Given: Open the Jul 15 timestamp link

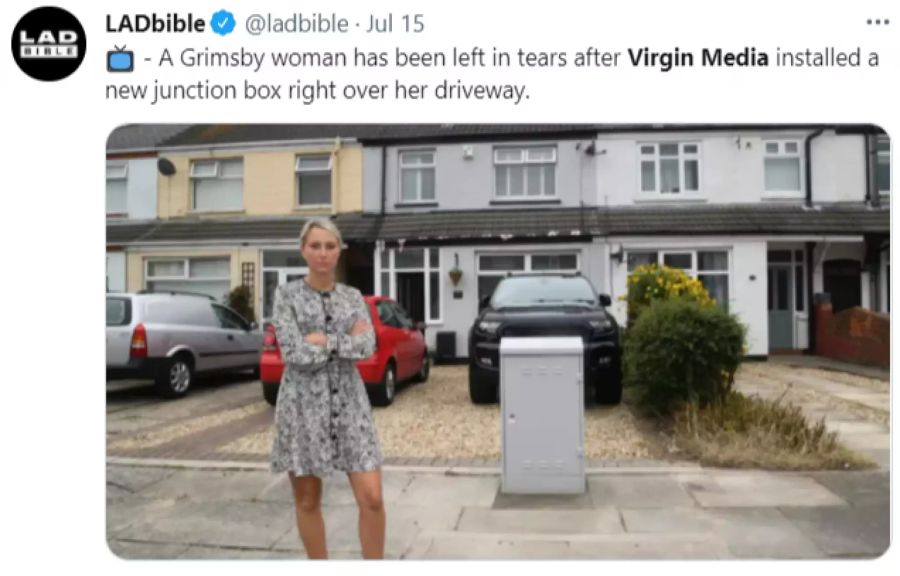Looking at the screenshot, I should point(395,24).
